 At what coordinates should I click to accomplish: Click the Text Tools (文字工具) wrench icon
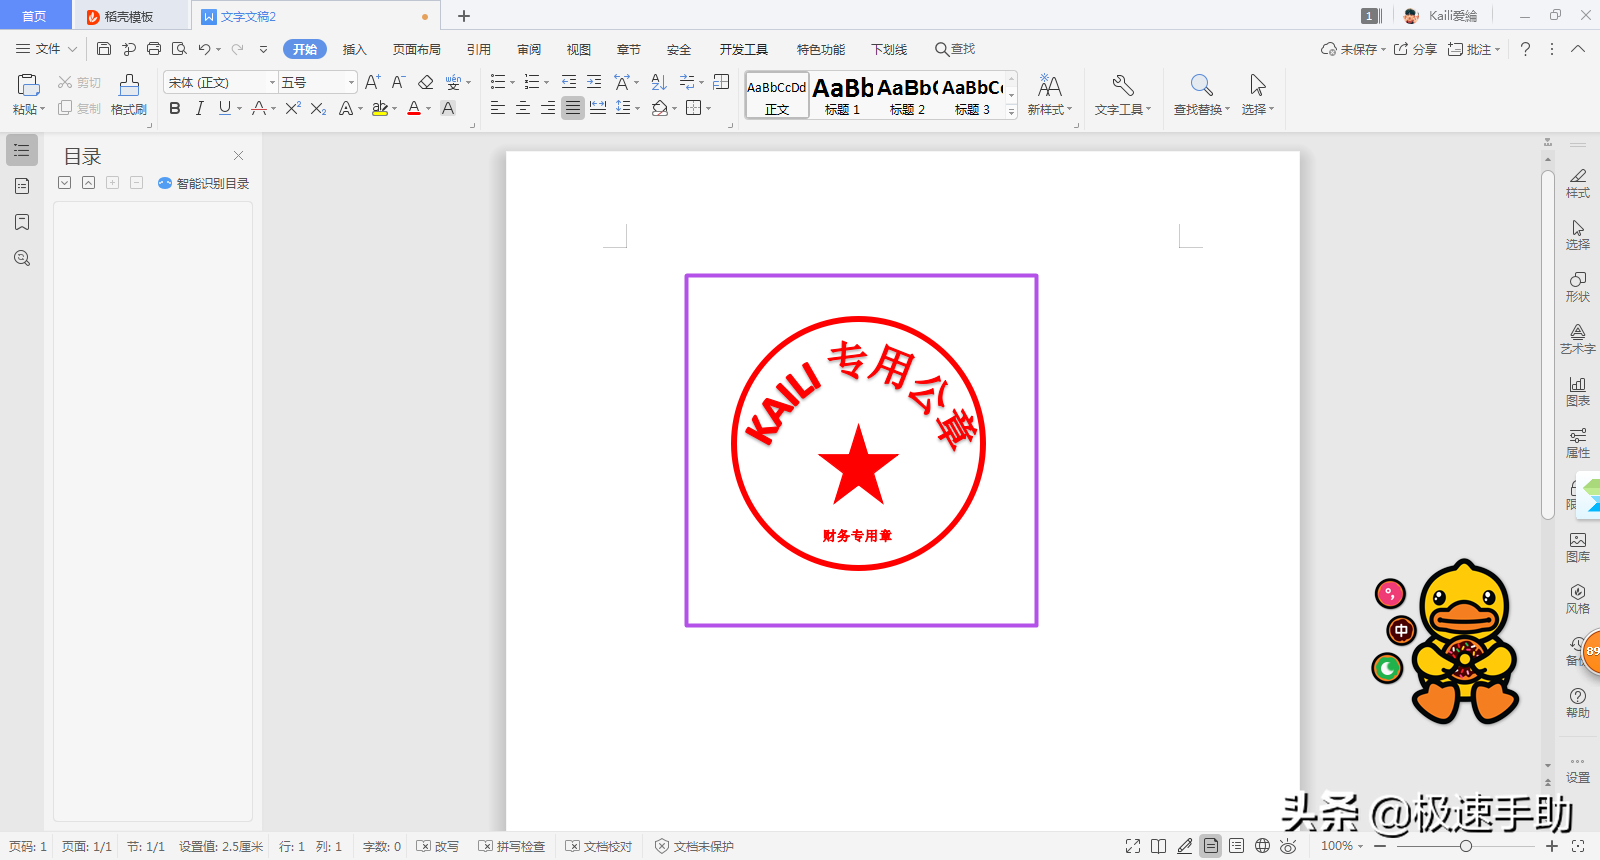[1122, 85]
